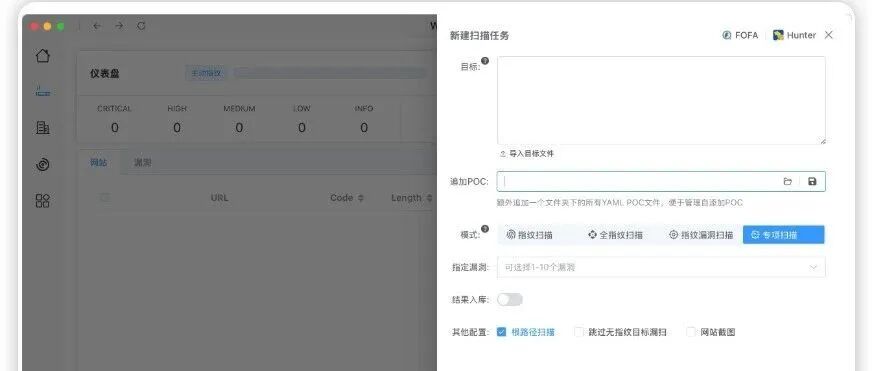Open the target radar sidebar icon

[x=43, y=164]
